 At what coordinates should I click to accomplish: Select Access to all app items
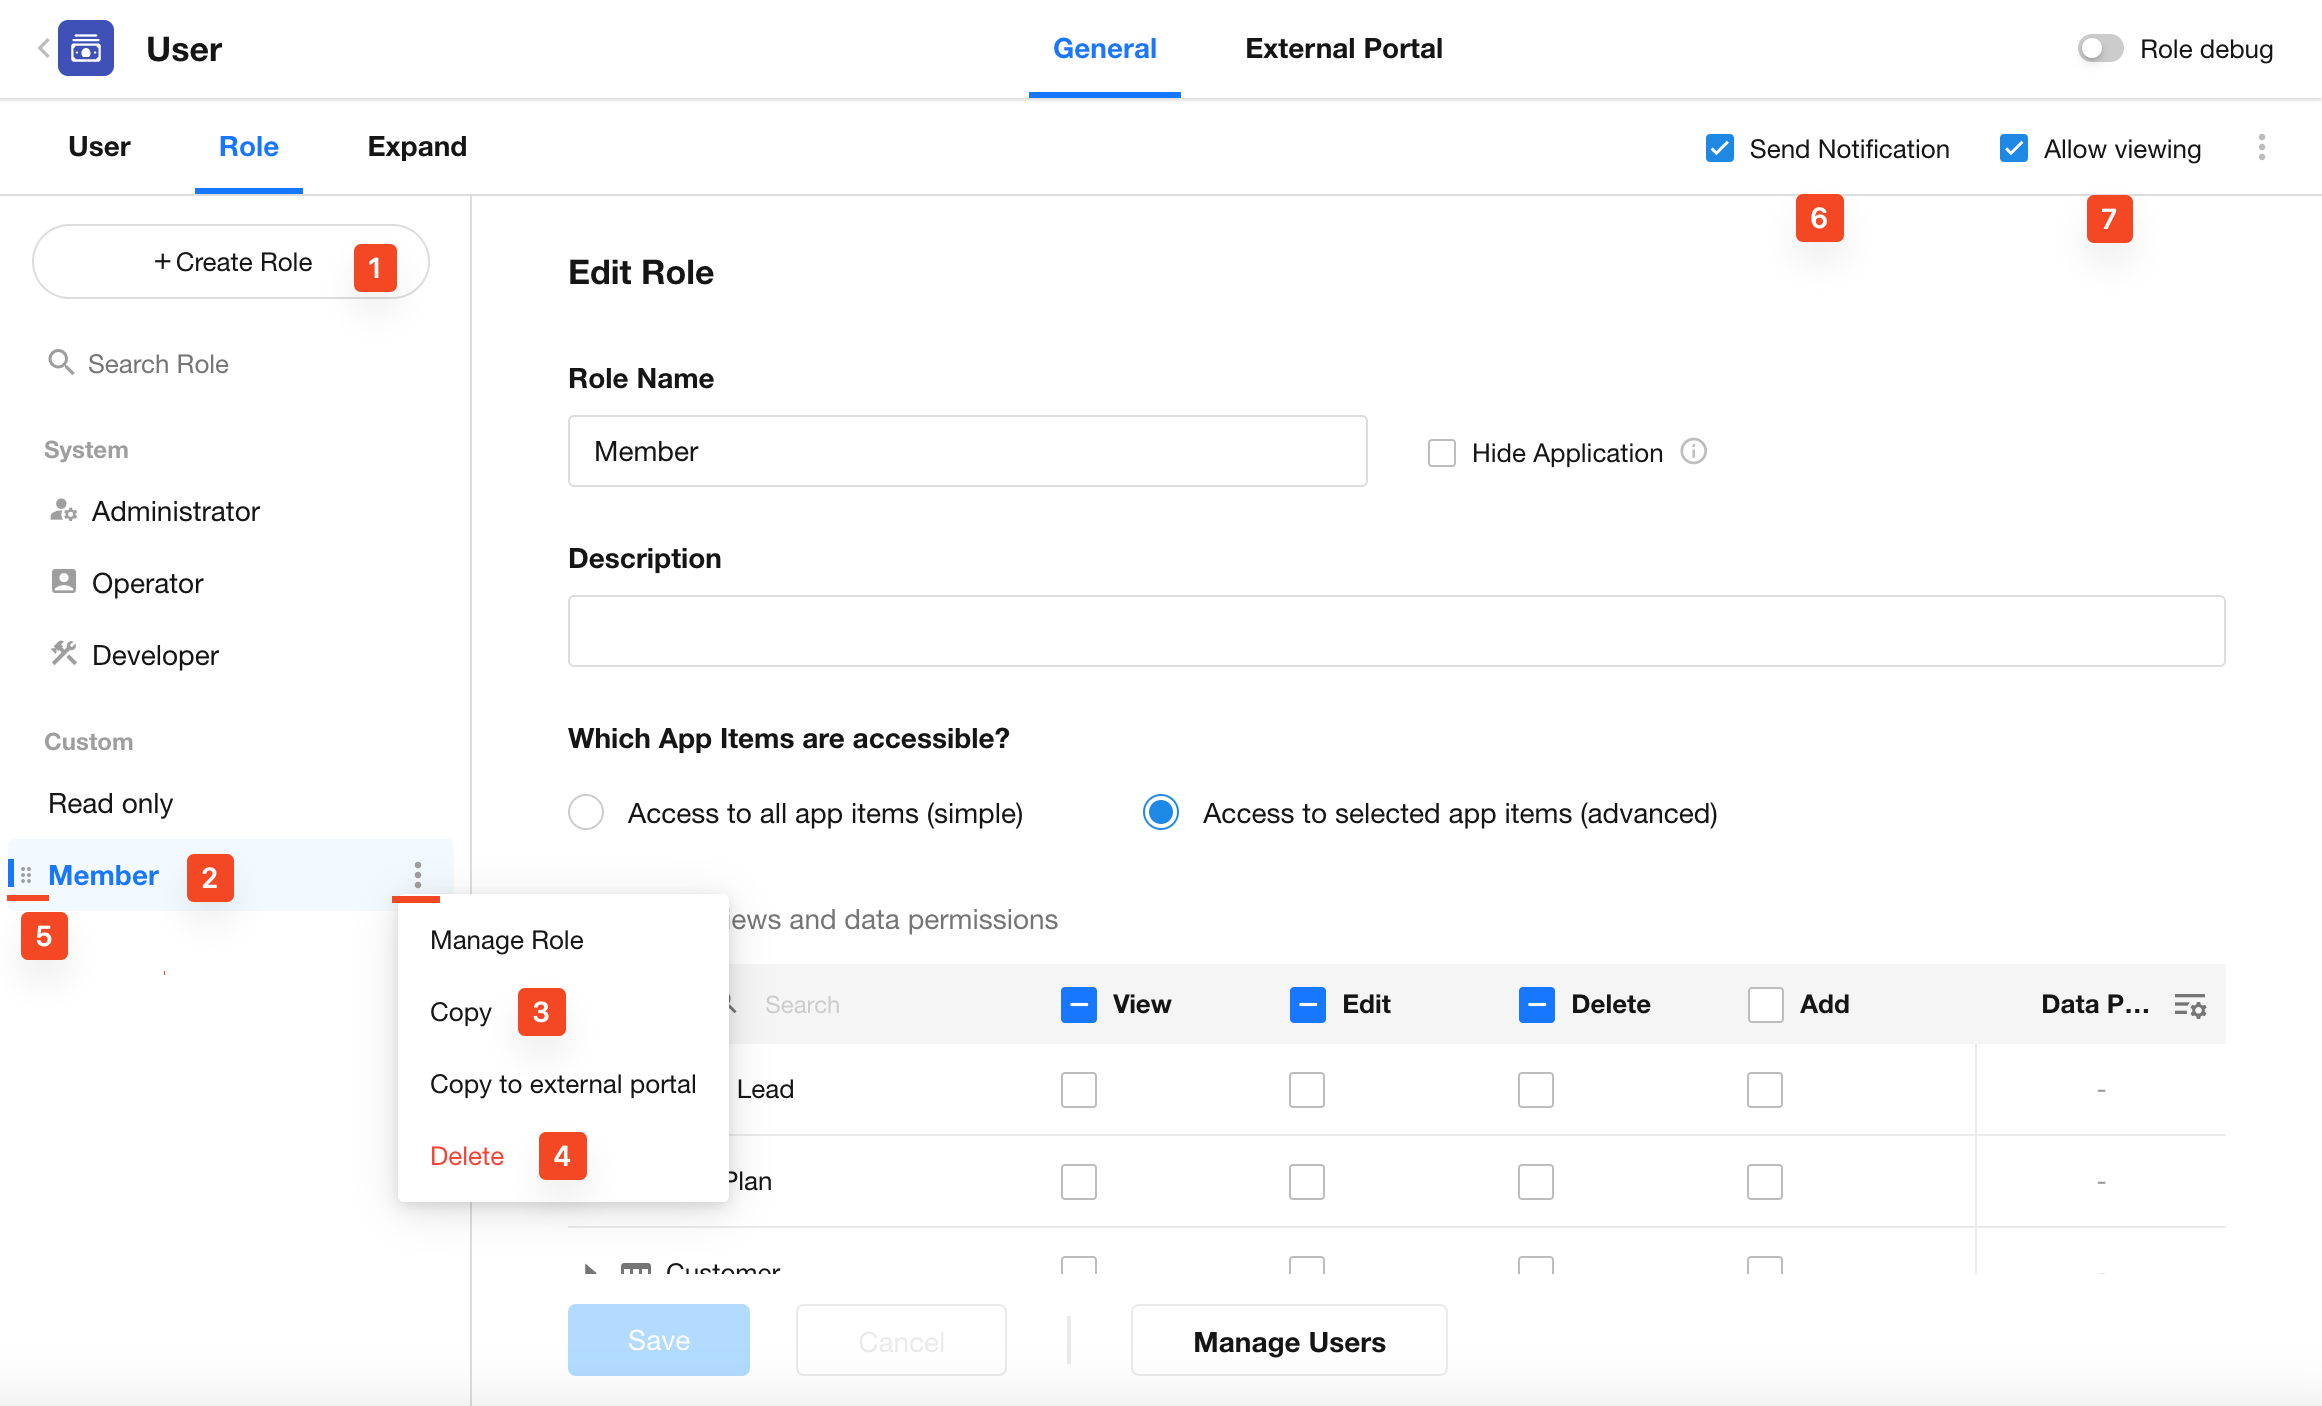586,813
